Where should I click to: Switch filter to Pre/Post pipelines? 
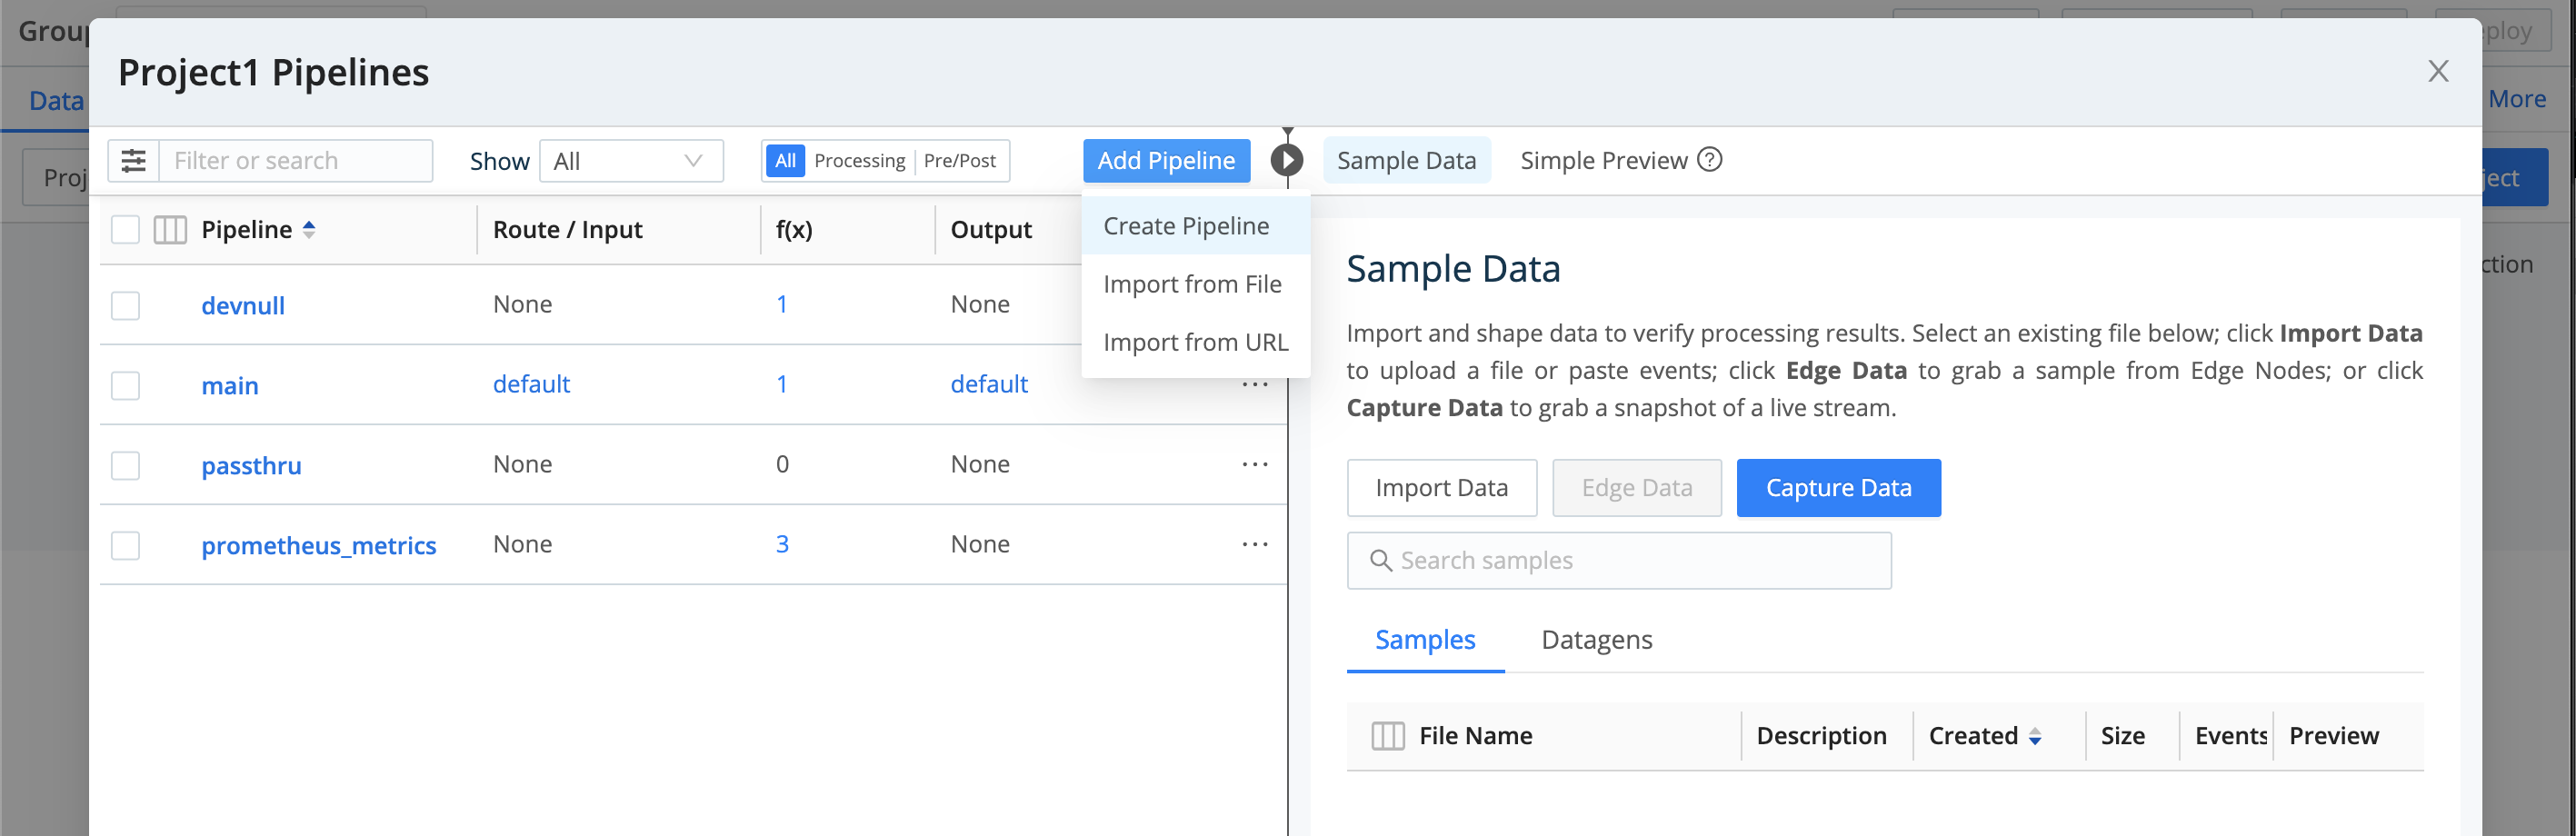(960, 160)
